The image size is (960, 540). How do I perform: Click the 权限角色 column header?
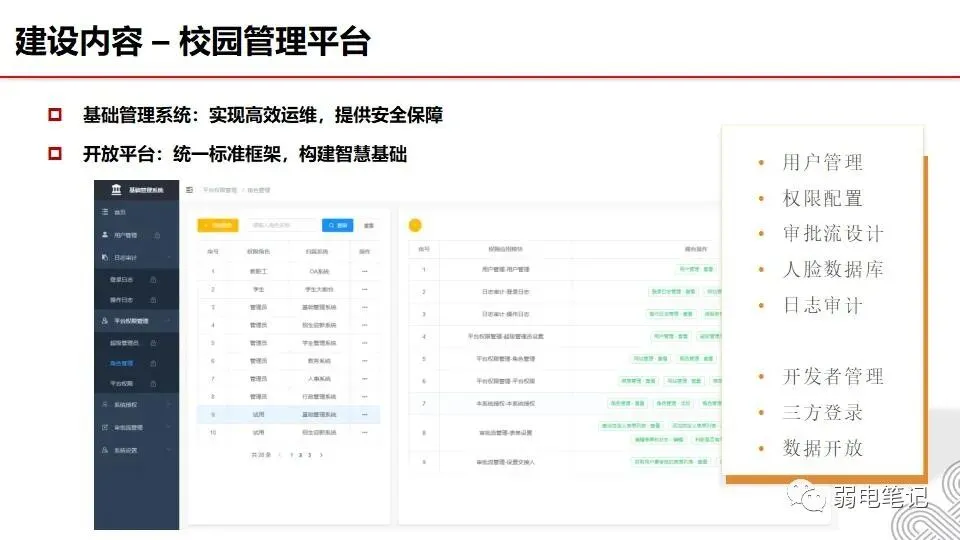[258, 252]
